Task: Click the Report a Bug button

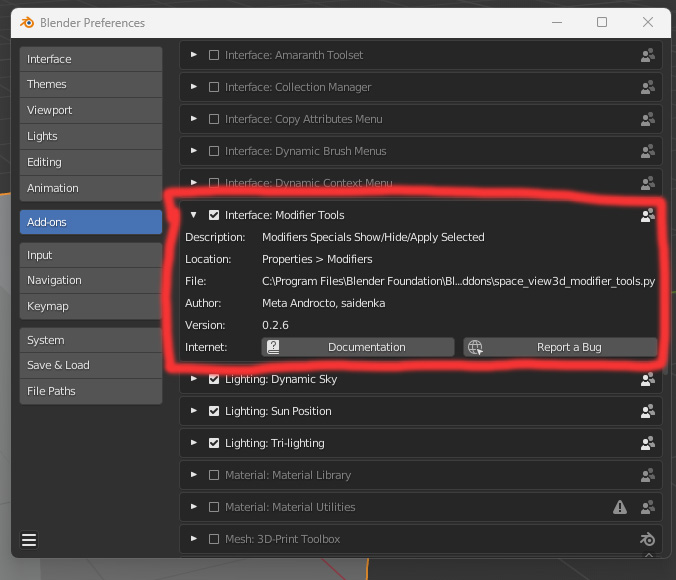Action: point(560,347)
